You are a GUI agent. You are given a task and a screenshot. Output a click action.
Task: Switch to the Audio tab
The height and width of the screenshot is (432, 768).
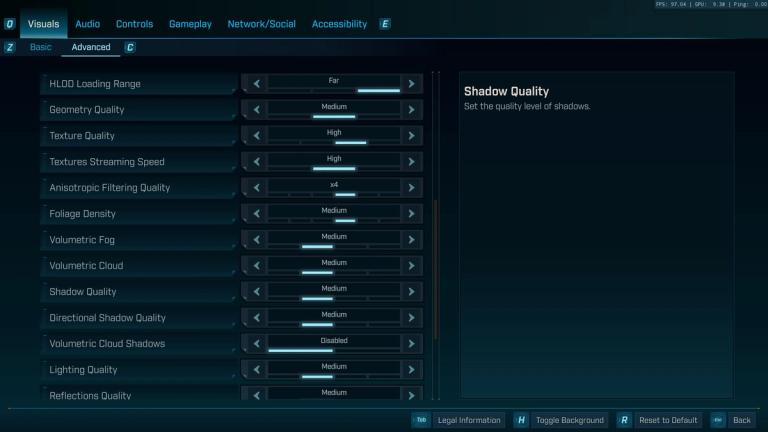(87, 24)
